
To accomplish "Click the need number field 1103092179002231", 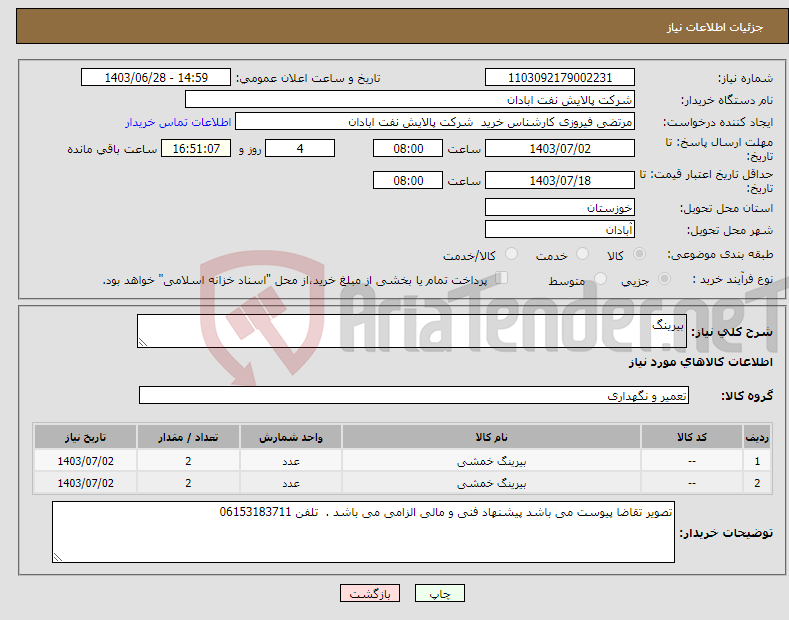I will pos(560,78).
